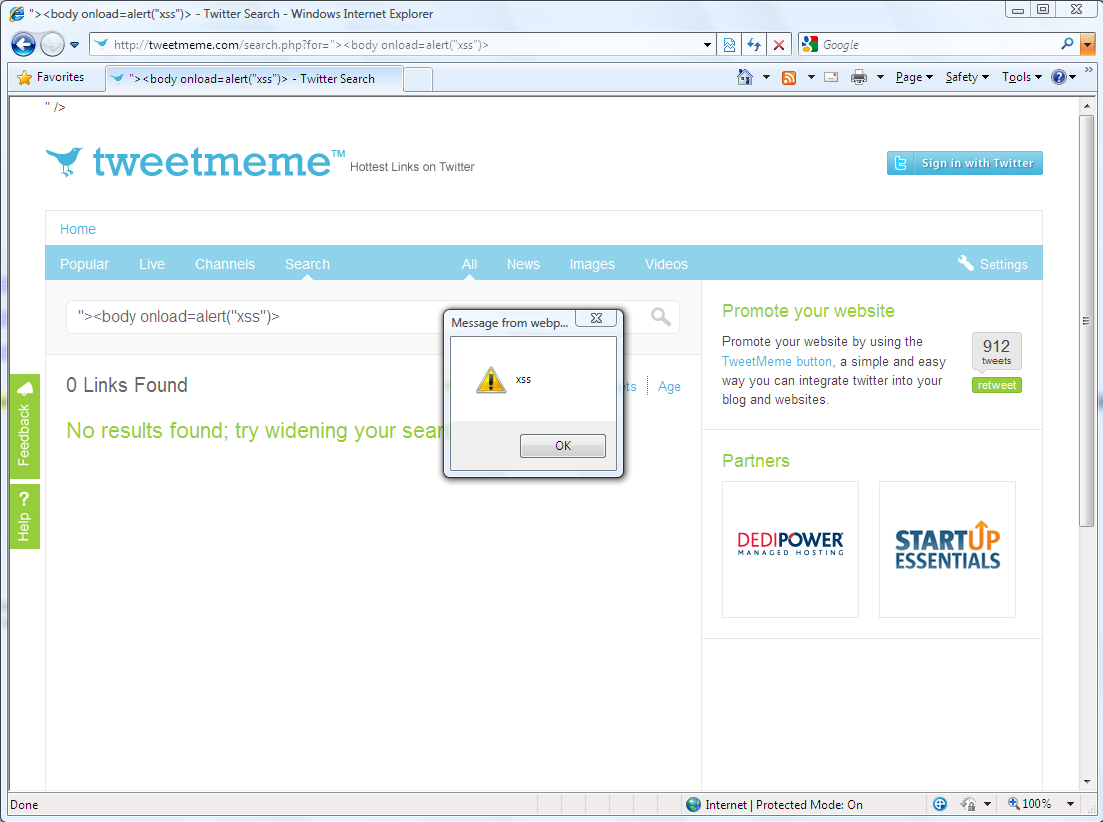Click the Read Mail icon
The height and width of the screenshot is (822, 1103).
tap(831, 77)
